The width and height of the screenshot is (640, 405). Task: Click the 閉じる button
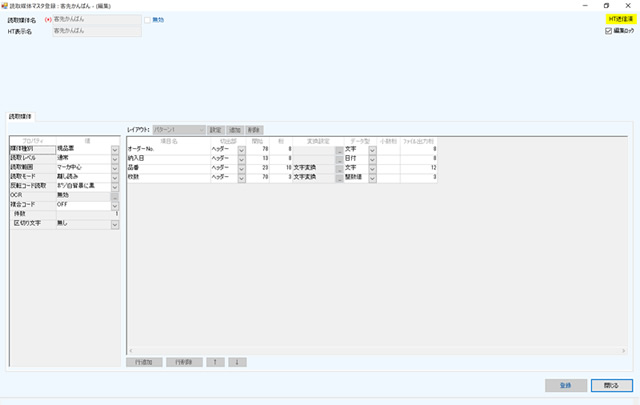612,385
